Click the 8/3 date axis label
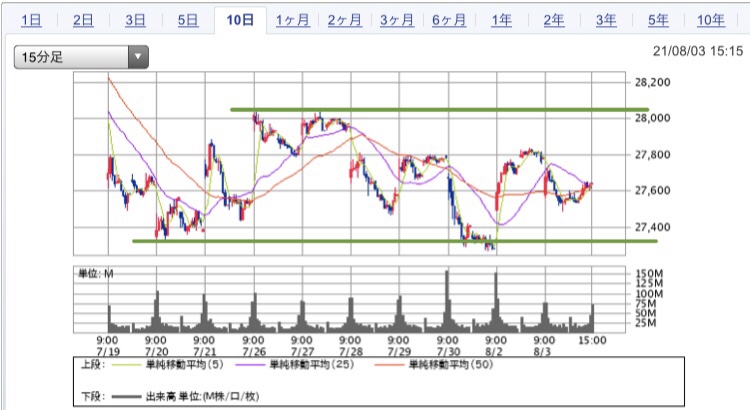The height and width of the screenshot is (410, 750). 543,352
